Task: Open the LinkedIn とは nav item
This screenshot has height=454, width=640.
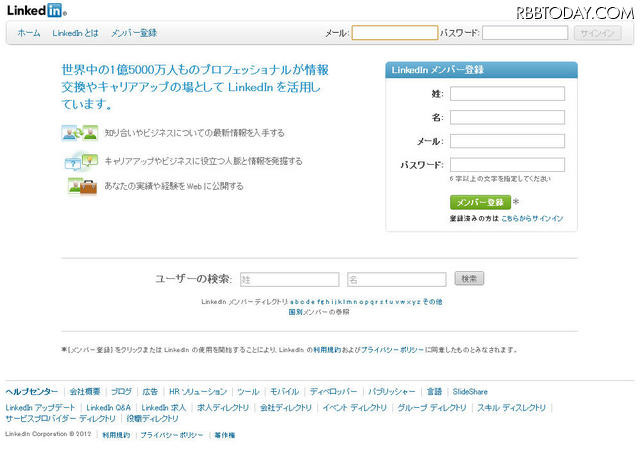Action: [x=76, y=33]
